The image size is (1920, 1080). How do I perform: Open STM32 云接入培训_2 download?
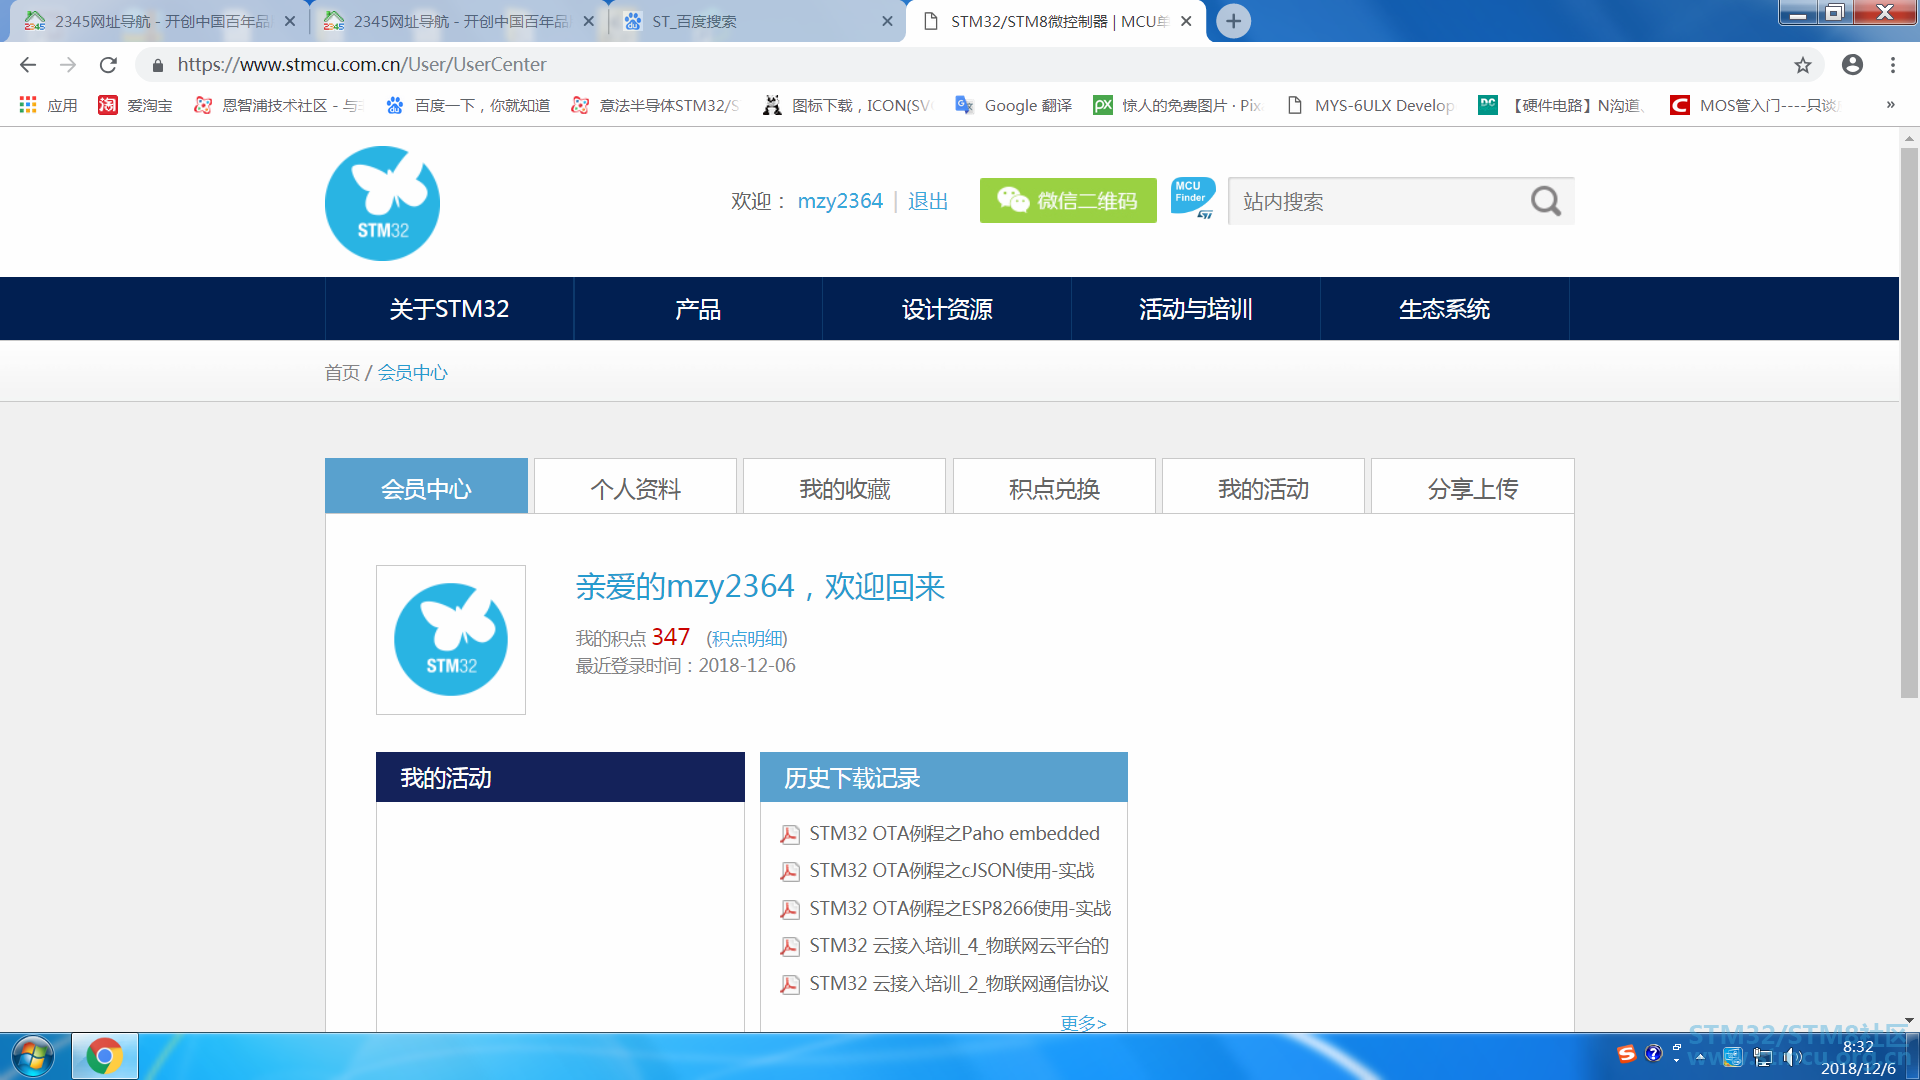(959, 983)
